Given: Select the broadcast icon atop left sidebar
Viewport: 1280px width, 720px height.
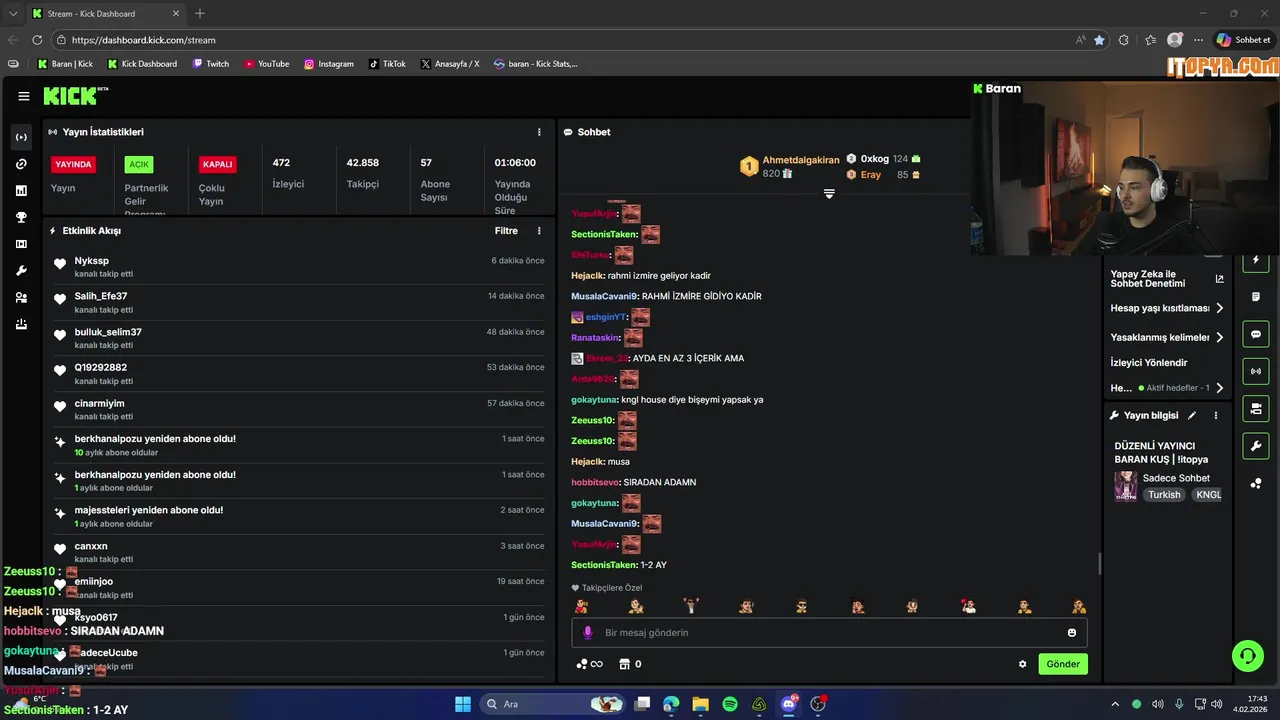Looking at the screenshot, I should pyautogui.click(x=21, y=137).
